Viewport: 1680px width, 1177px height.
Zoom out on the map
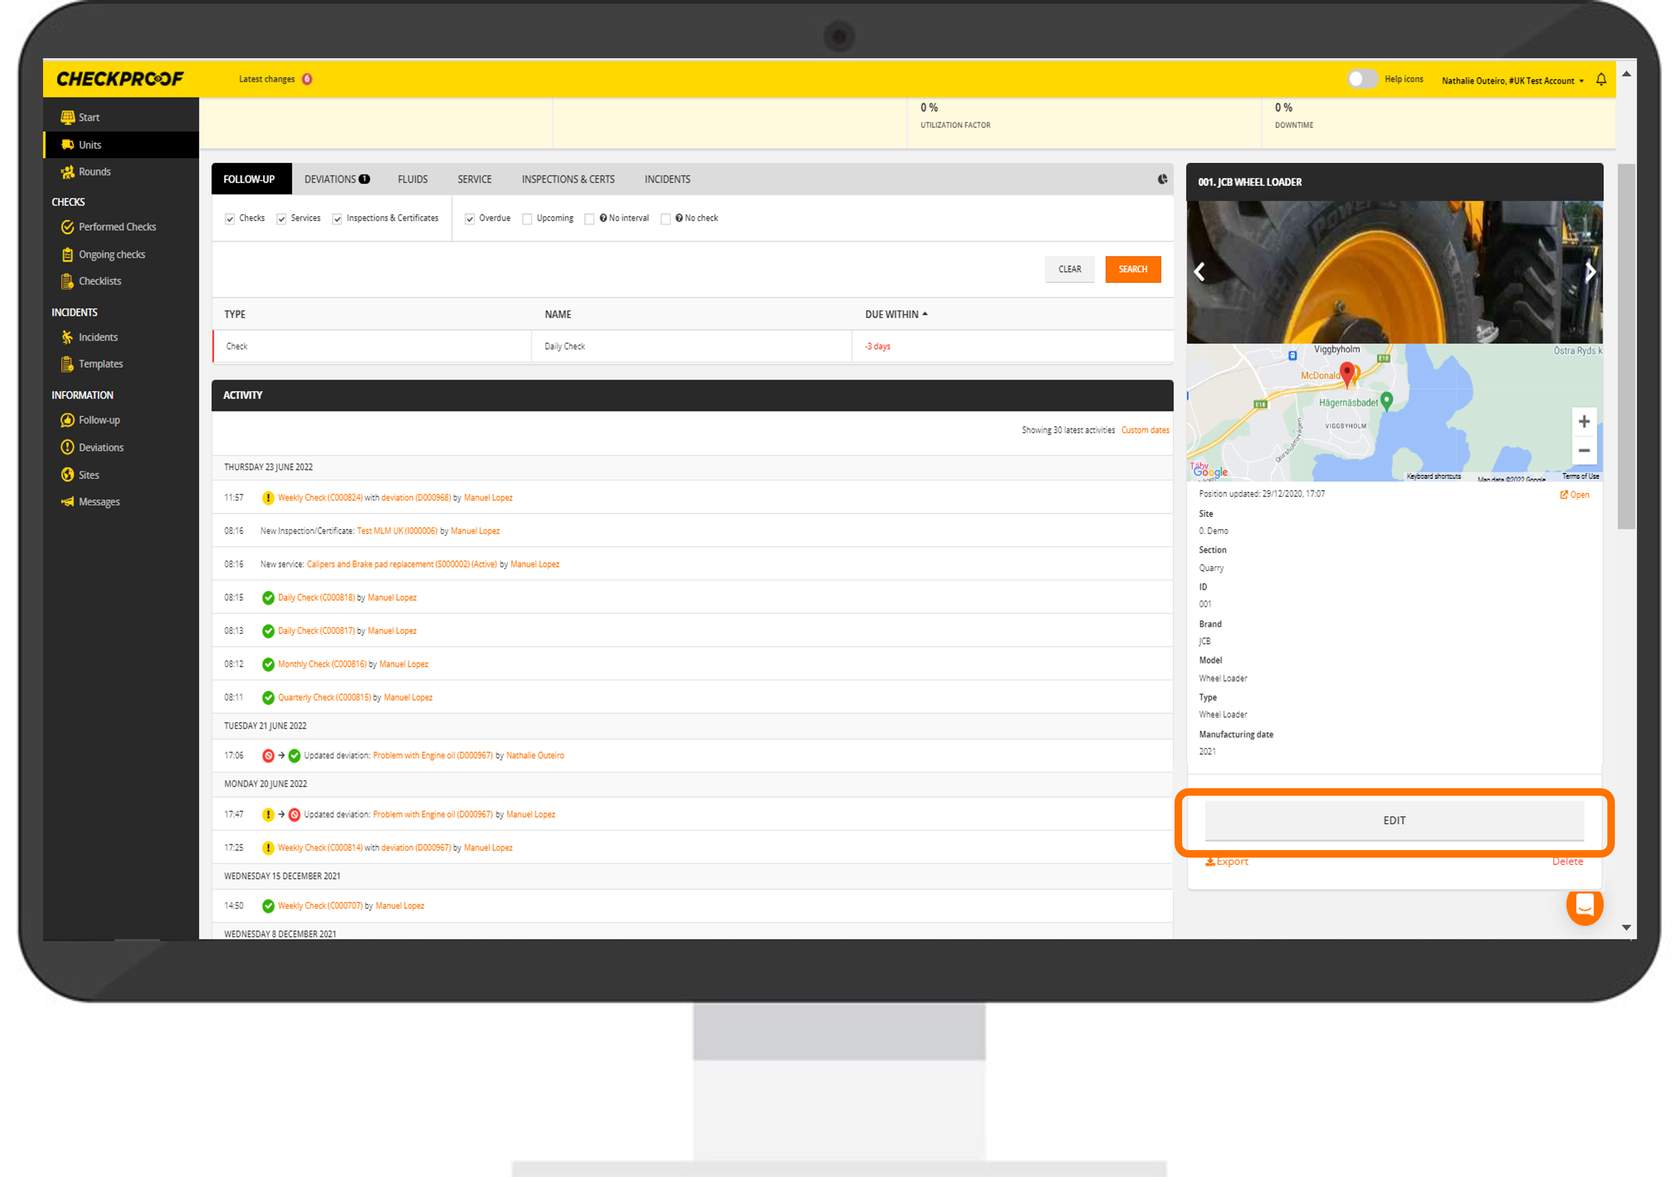1583,451
